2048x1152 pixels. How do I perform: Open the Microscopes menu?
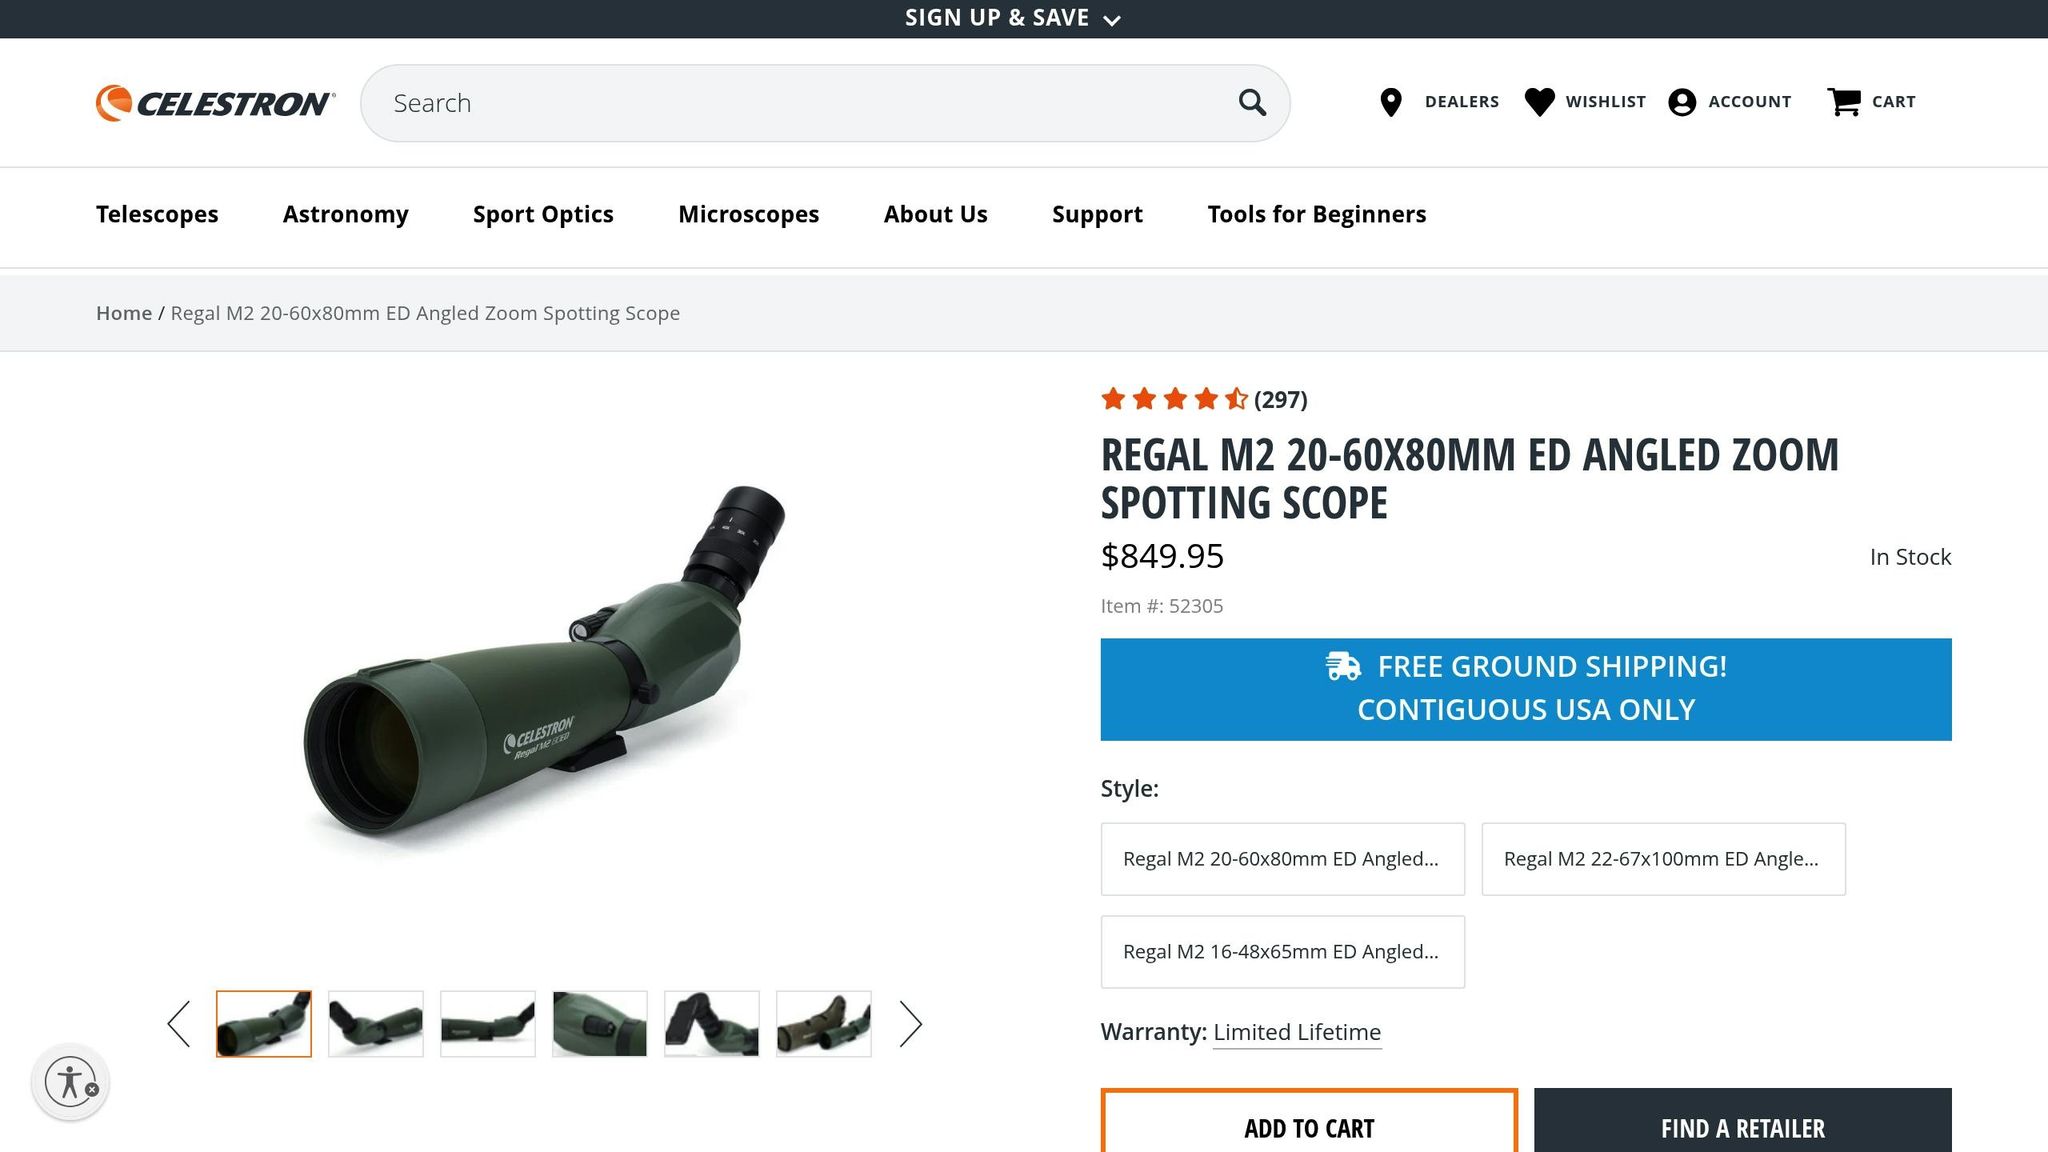tap(748, 214)
